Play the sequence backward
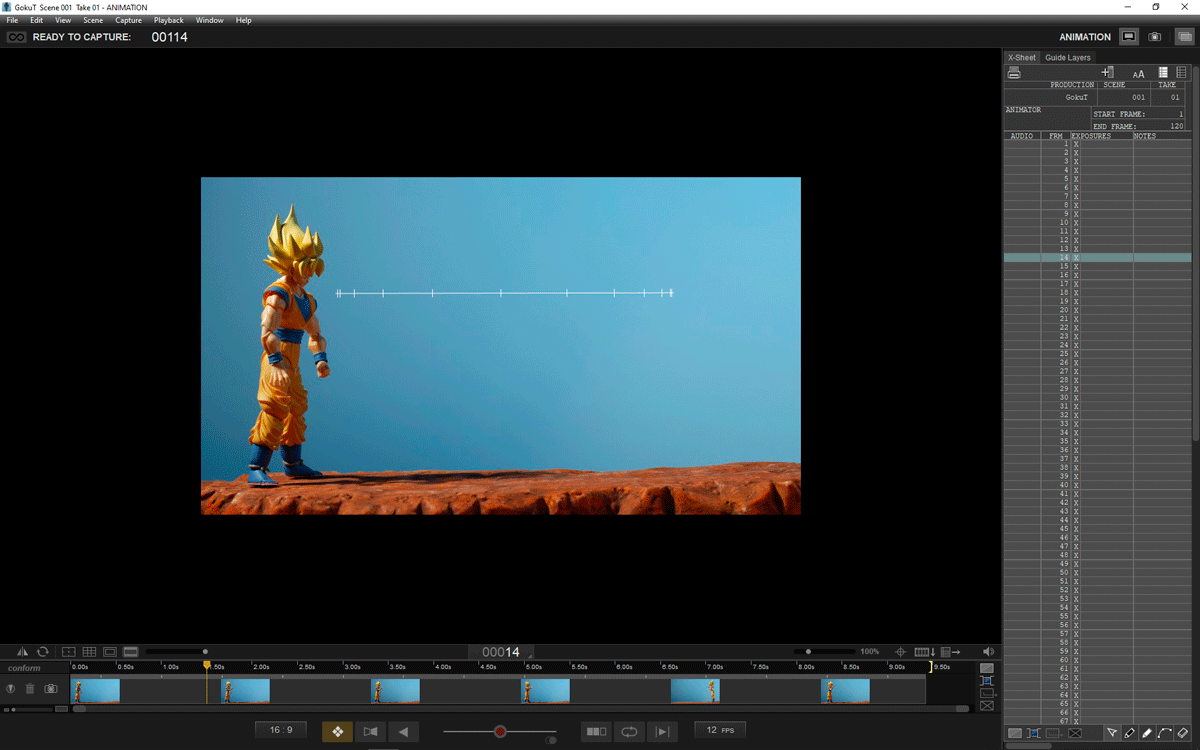The width and height of the screenshot is (1200, 750). point(403,732)
